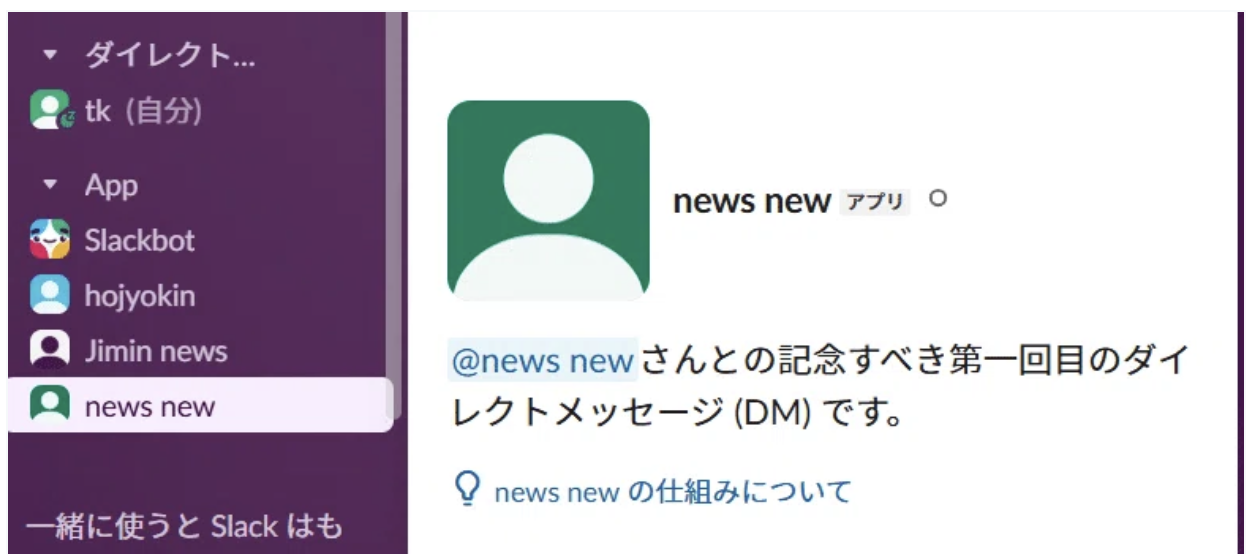Click the large news new profile picture

[x=548, y=200]
